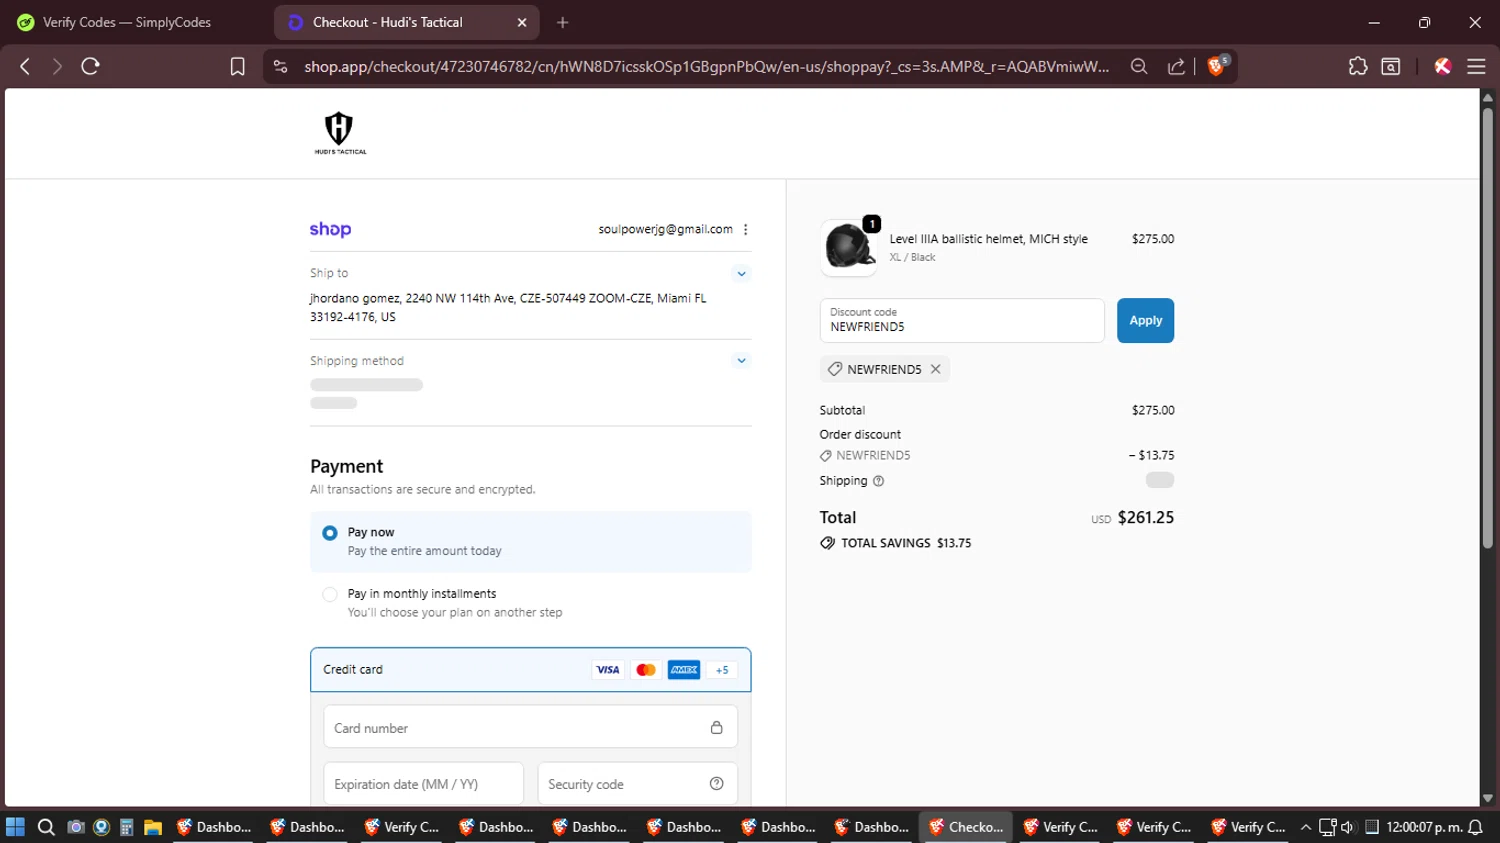Image resolution: width=1500 pixels, height=843 pixels.
Task: Click the Checko... taskbar window button
Action: tap(965, 827)
